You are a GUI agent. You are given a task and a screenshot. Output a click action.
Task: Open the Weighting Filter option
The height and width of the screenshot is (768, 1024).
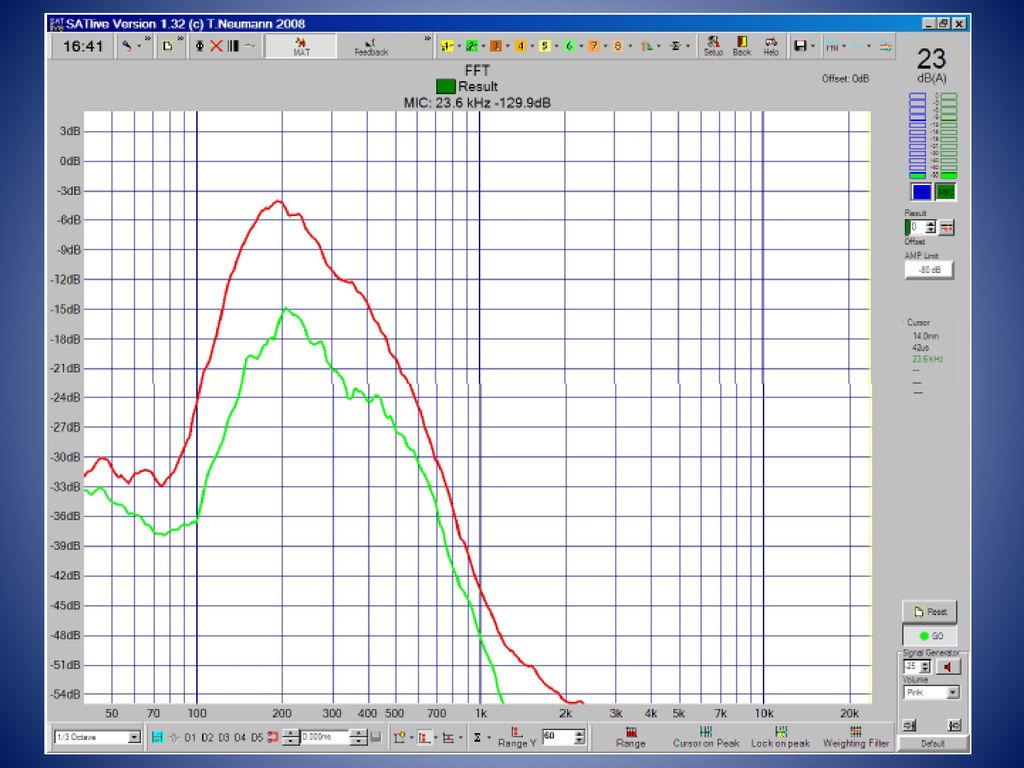pos(856,737)
